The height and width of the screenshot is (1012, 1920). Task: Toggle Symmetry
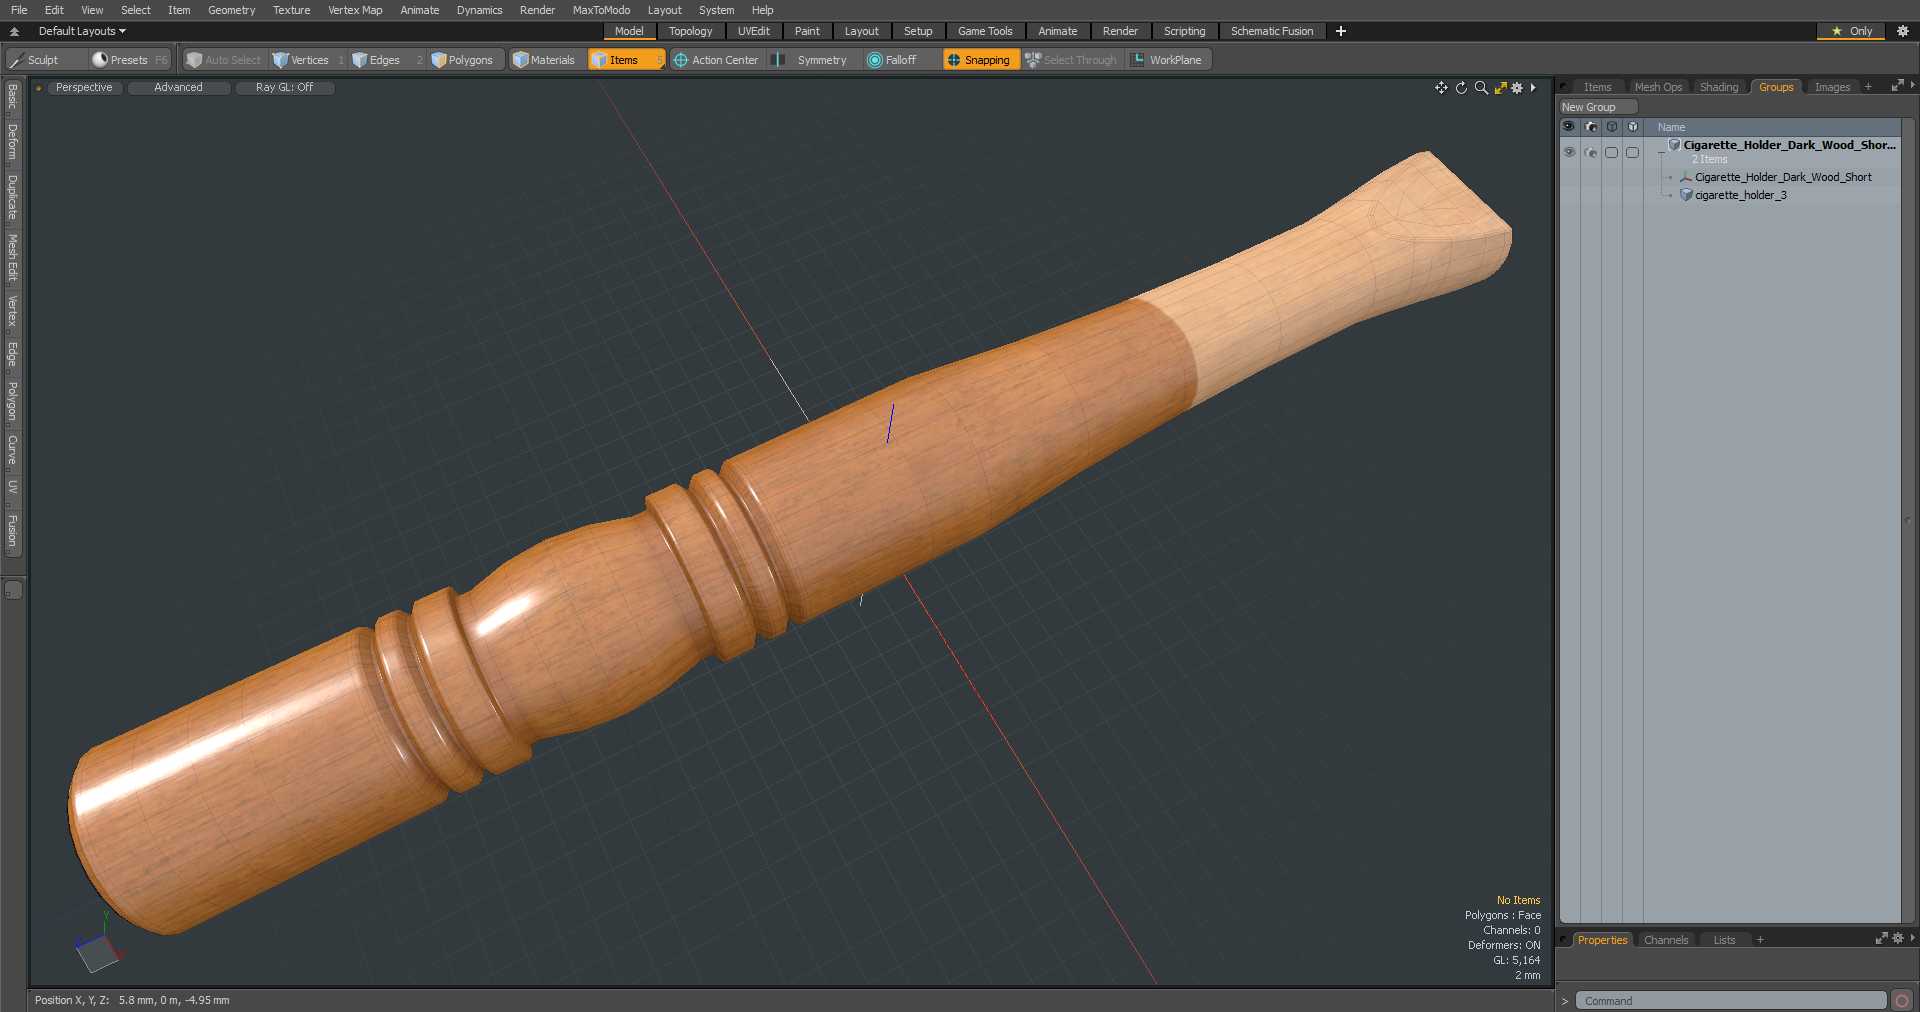[x=811, y=60]
